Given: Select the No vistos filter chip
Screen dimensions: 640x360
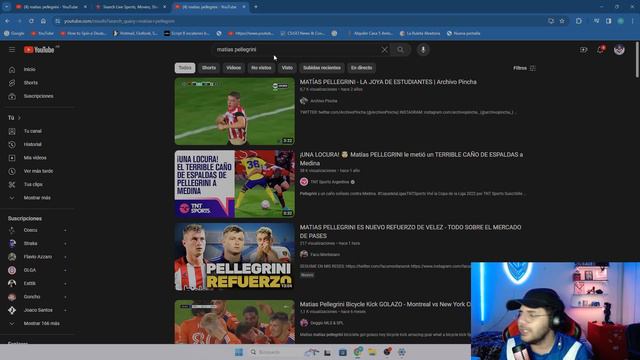Looking at the screenshot, I should click(261, 68).
